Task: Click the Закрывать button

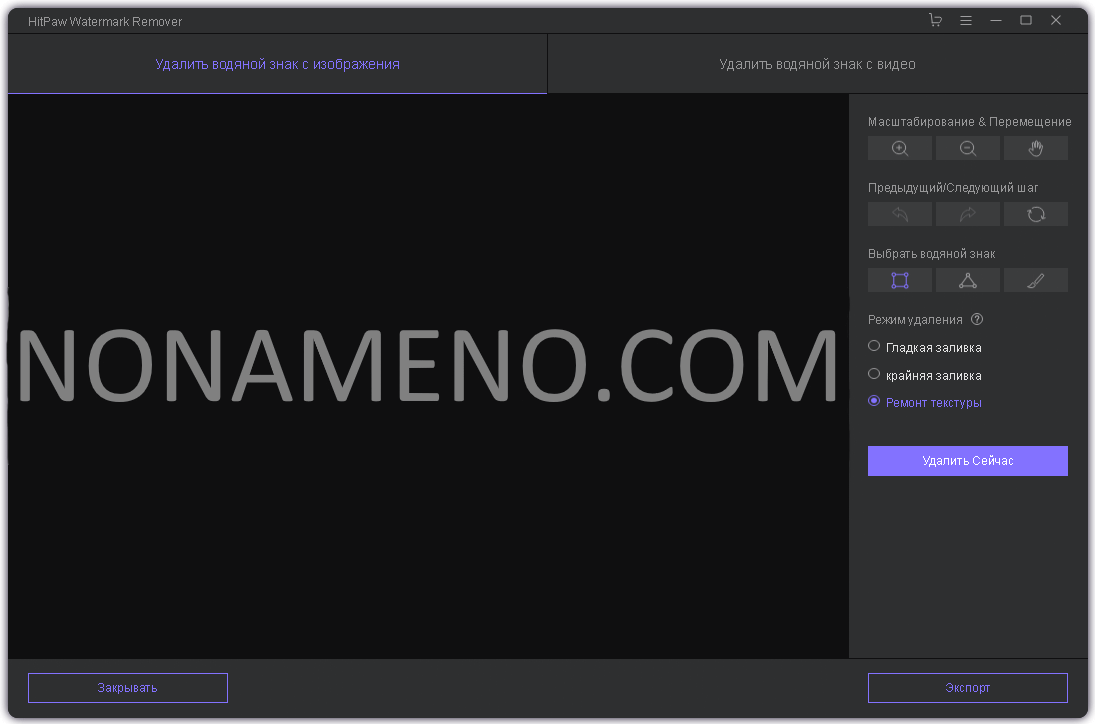Action: (x=127, y=688)
